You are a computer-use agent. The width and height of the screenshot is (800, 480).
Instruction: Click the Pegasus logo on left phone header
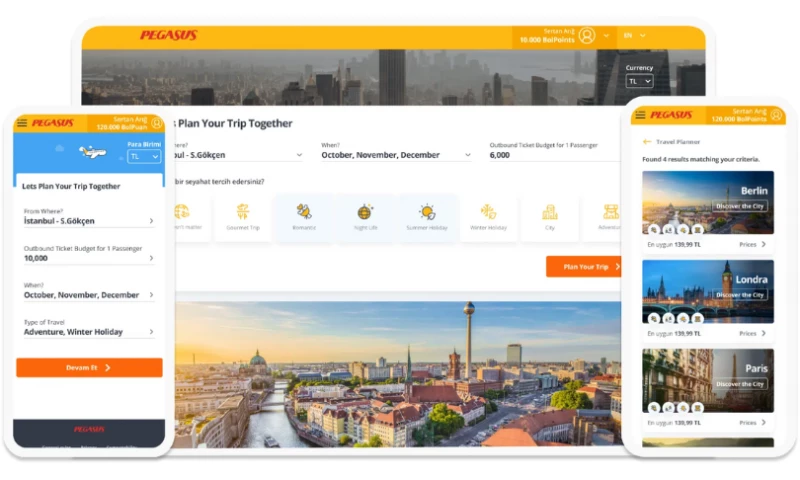click(53, 123)
